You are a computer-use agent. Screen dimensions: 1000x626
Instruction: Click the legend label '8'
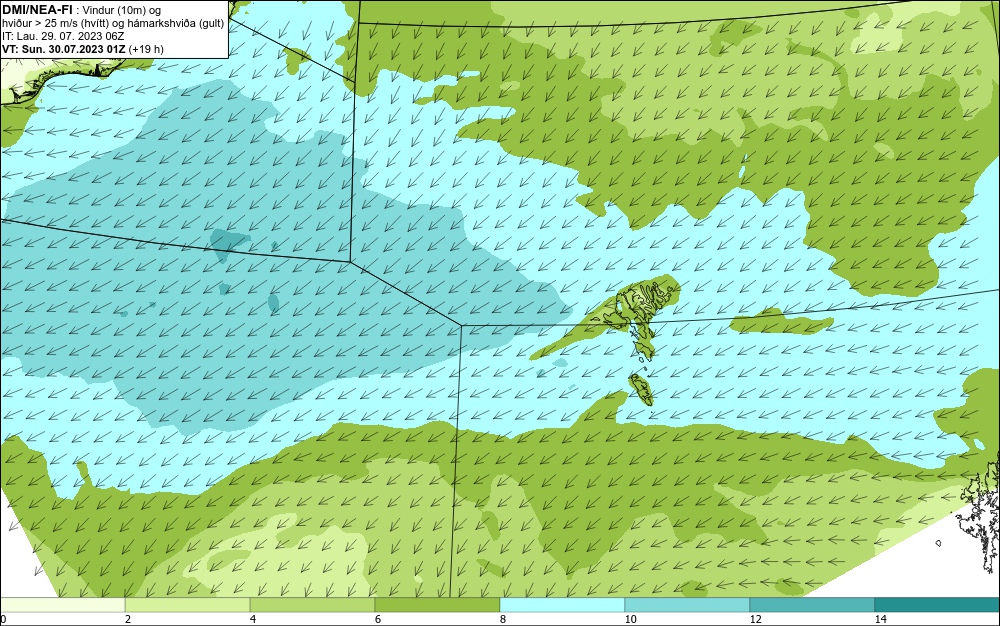pyautogui.click(x=503, y=619)
